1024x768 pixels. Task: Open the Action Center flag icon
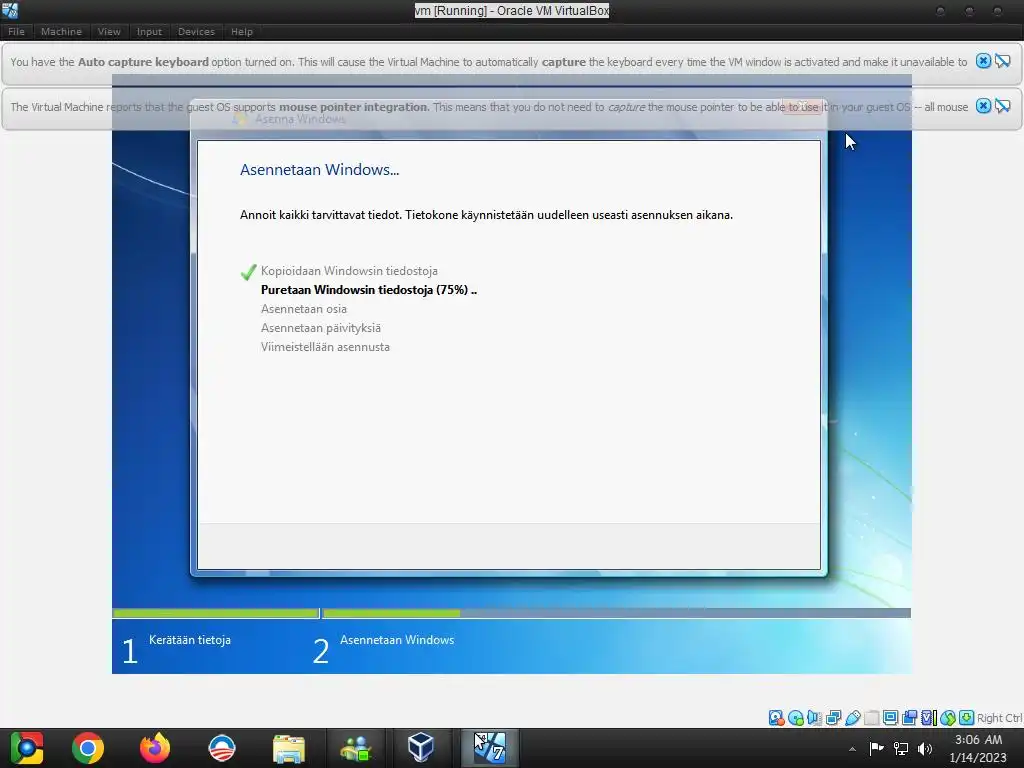pos(876,748)
